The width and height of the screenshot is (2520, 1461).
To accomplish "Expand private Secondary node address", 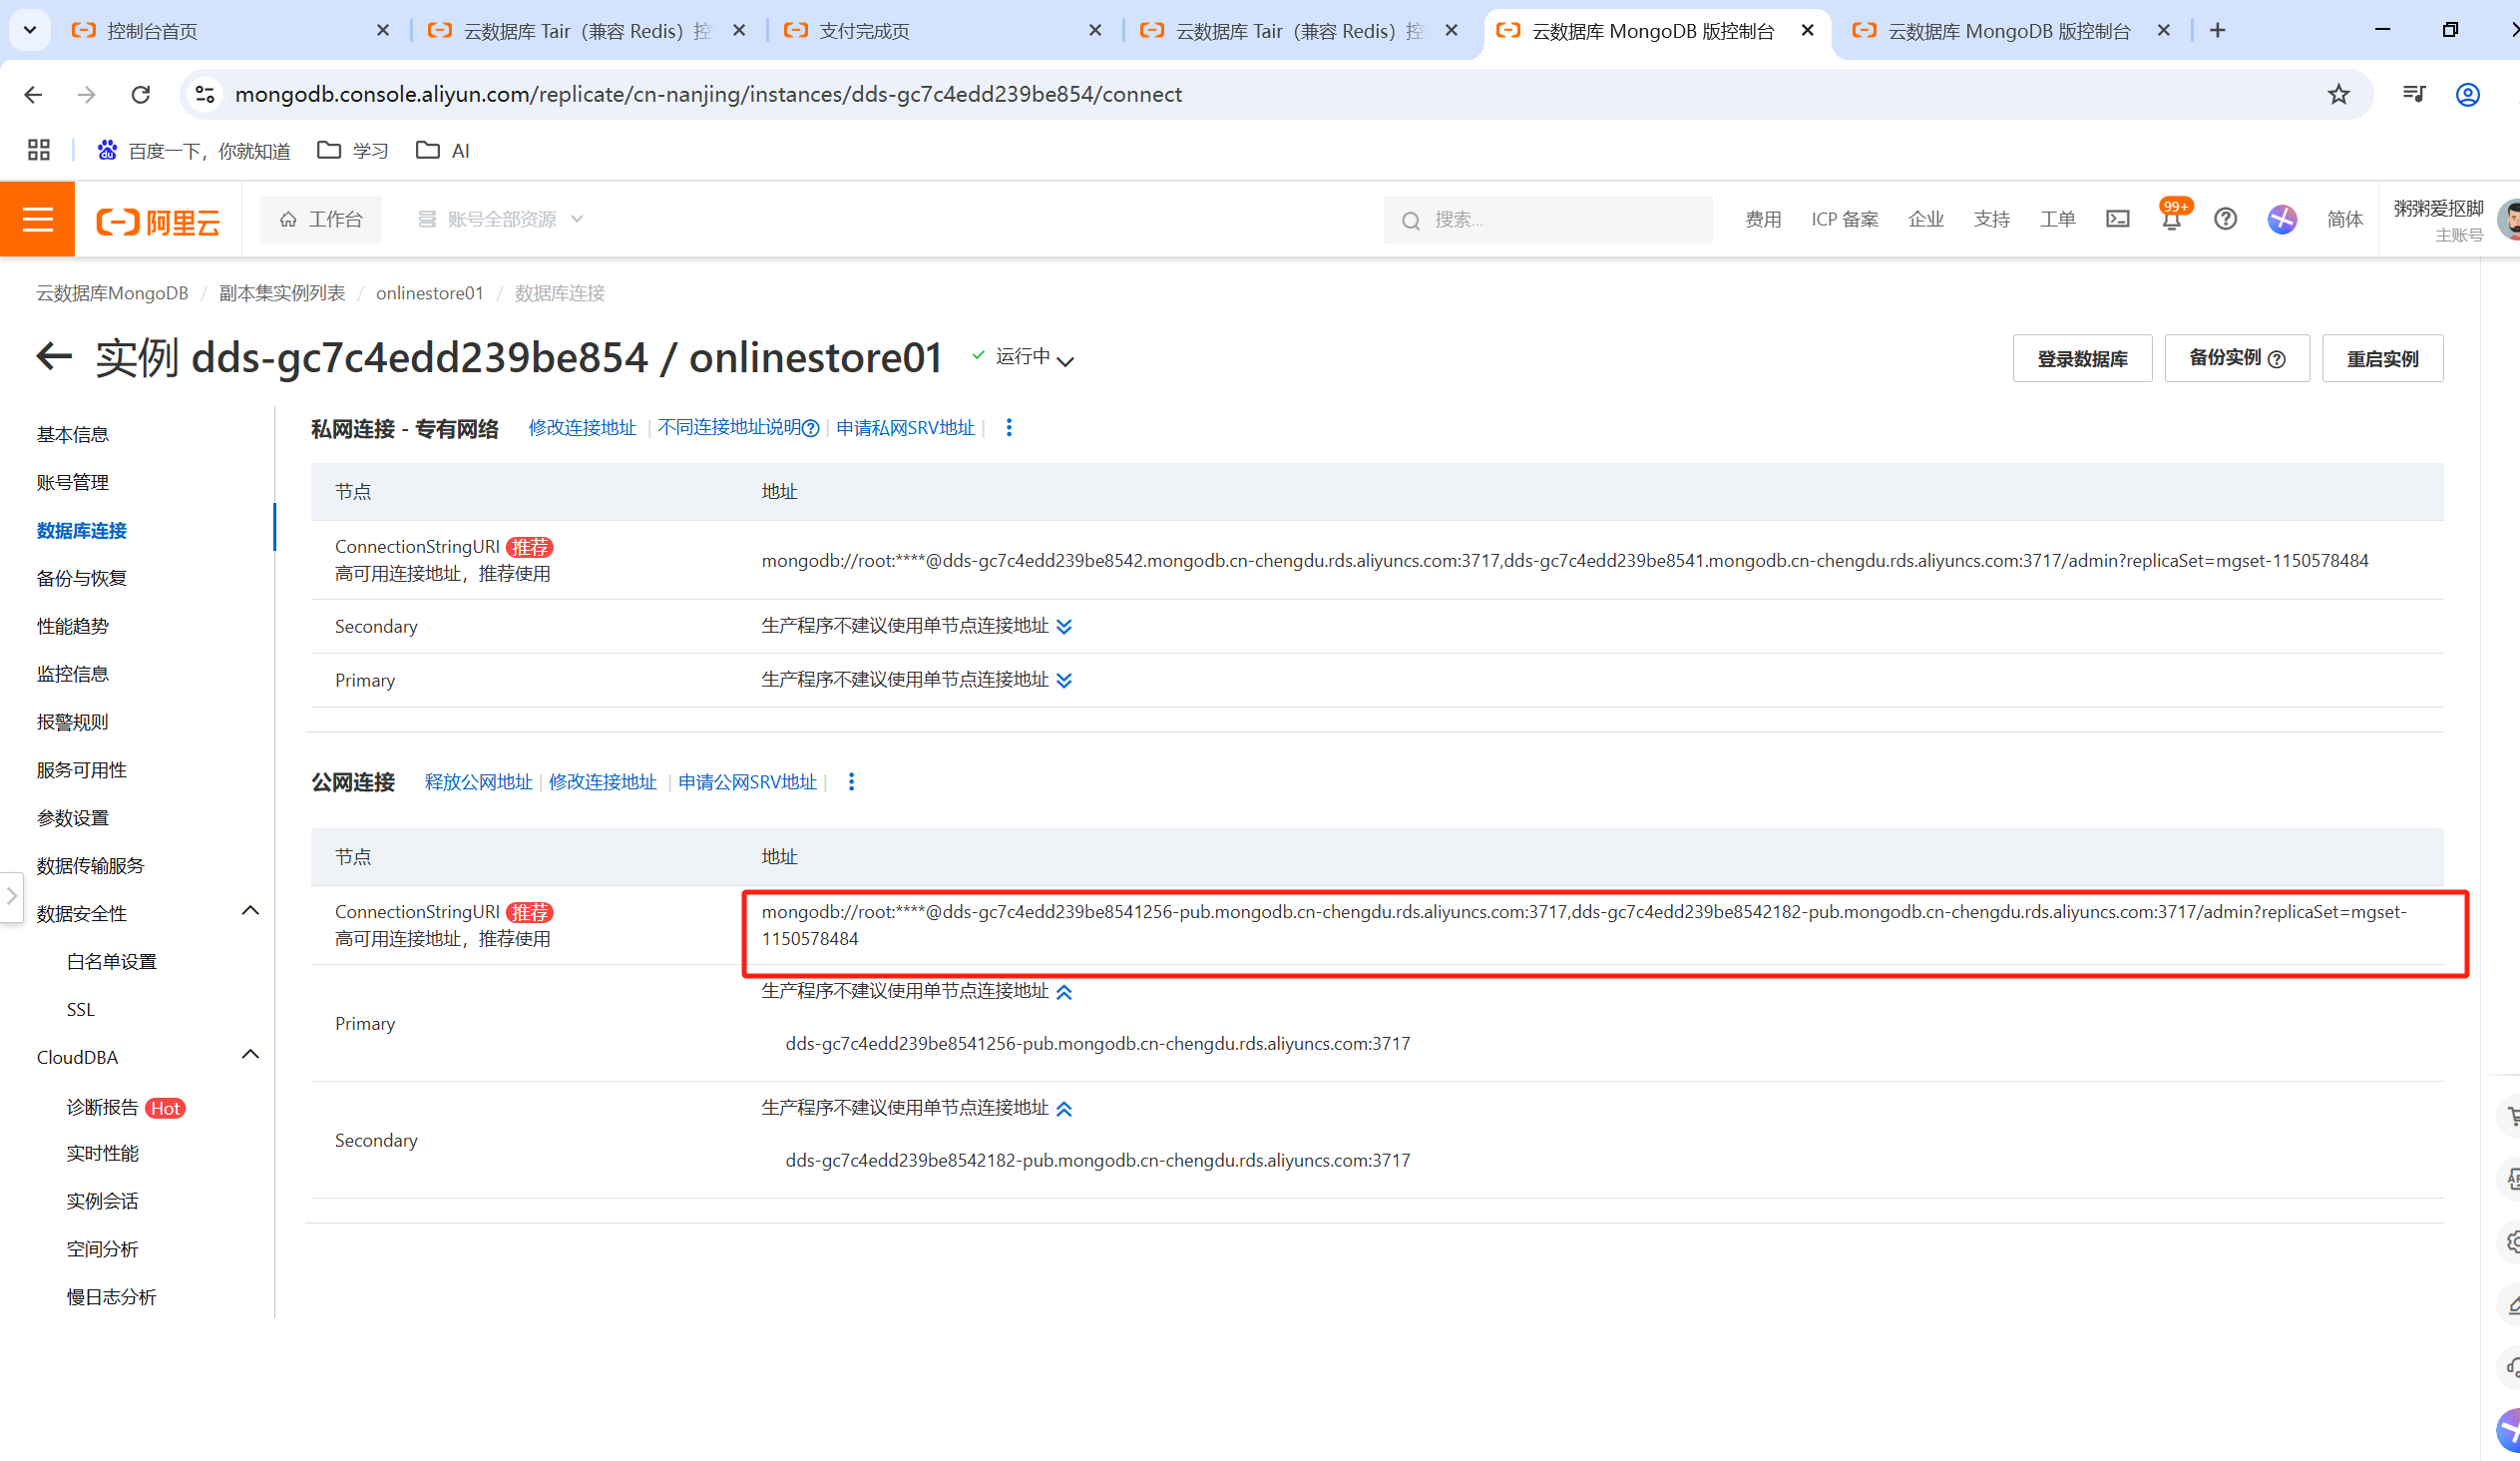I will pyautogui.click(x=1064, y=627).
